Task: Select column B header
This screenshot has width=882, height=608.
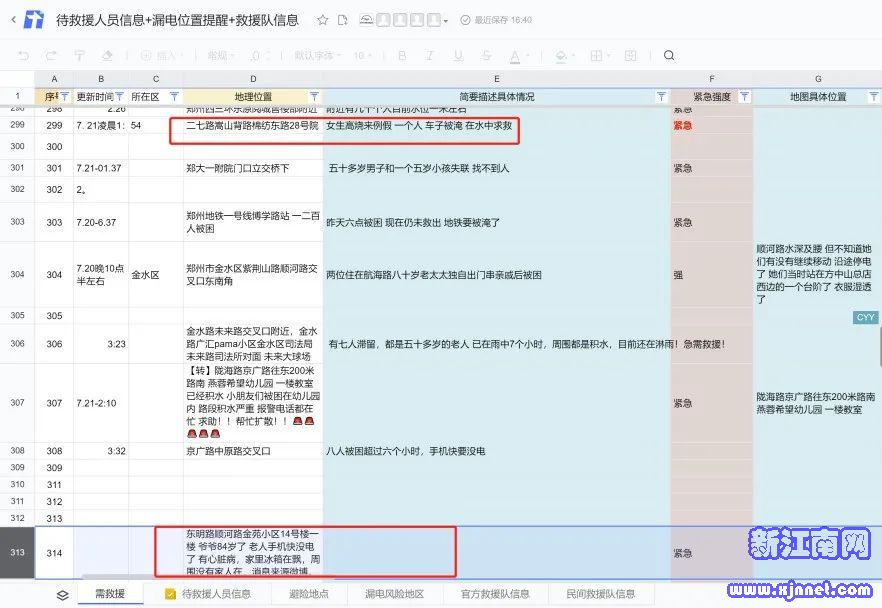Action: click(x=101, y=79)
